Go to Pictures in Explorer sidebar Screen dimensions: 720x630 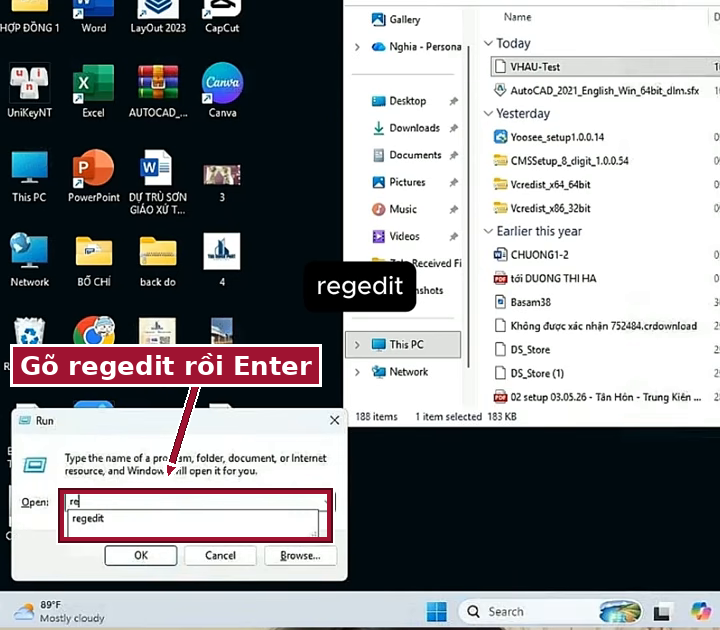[x=398, y=182]
